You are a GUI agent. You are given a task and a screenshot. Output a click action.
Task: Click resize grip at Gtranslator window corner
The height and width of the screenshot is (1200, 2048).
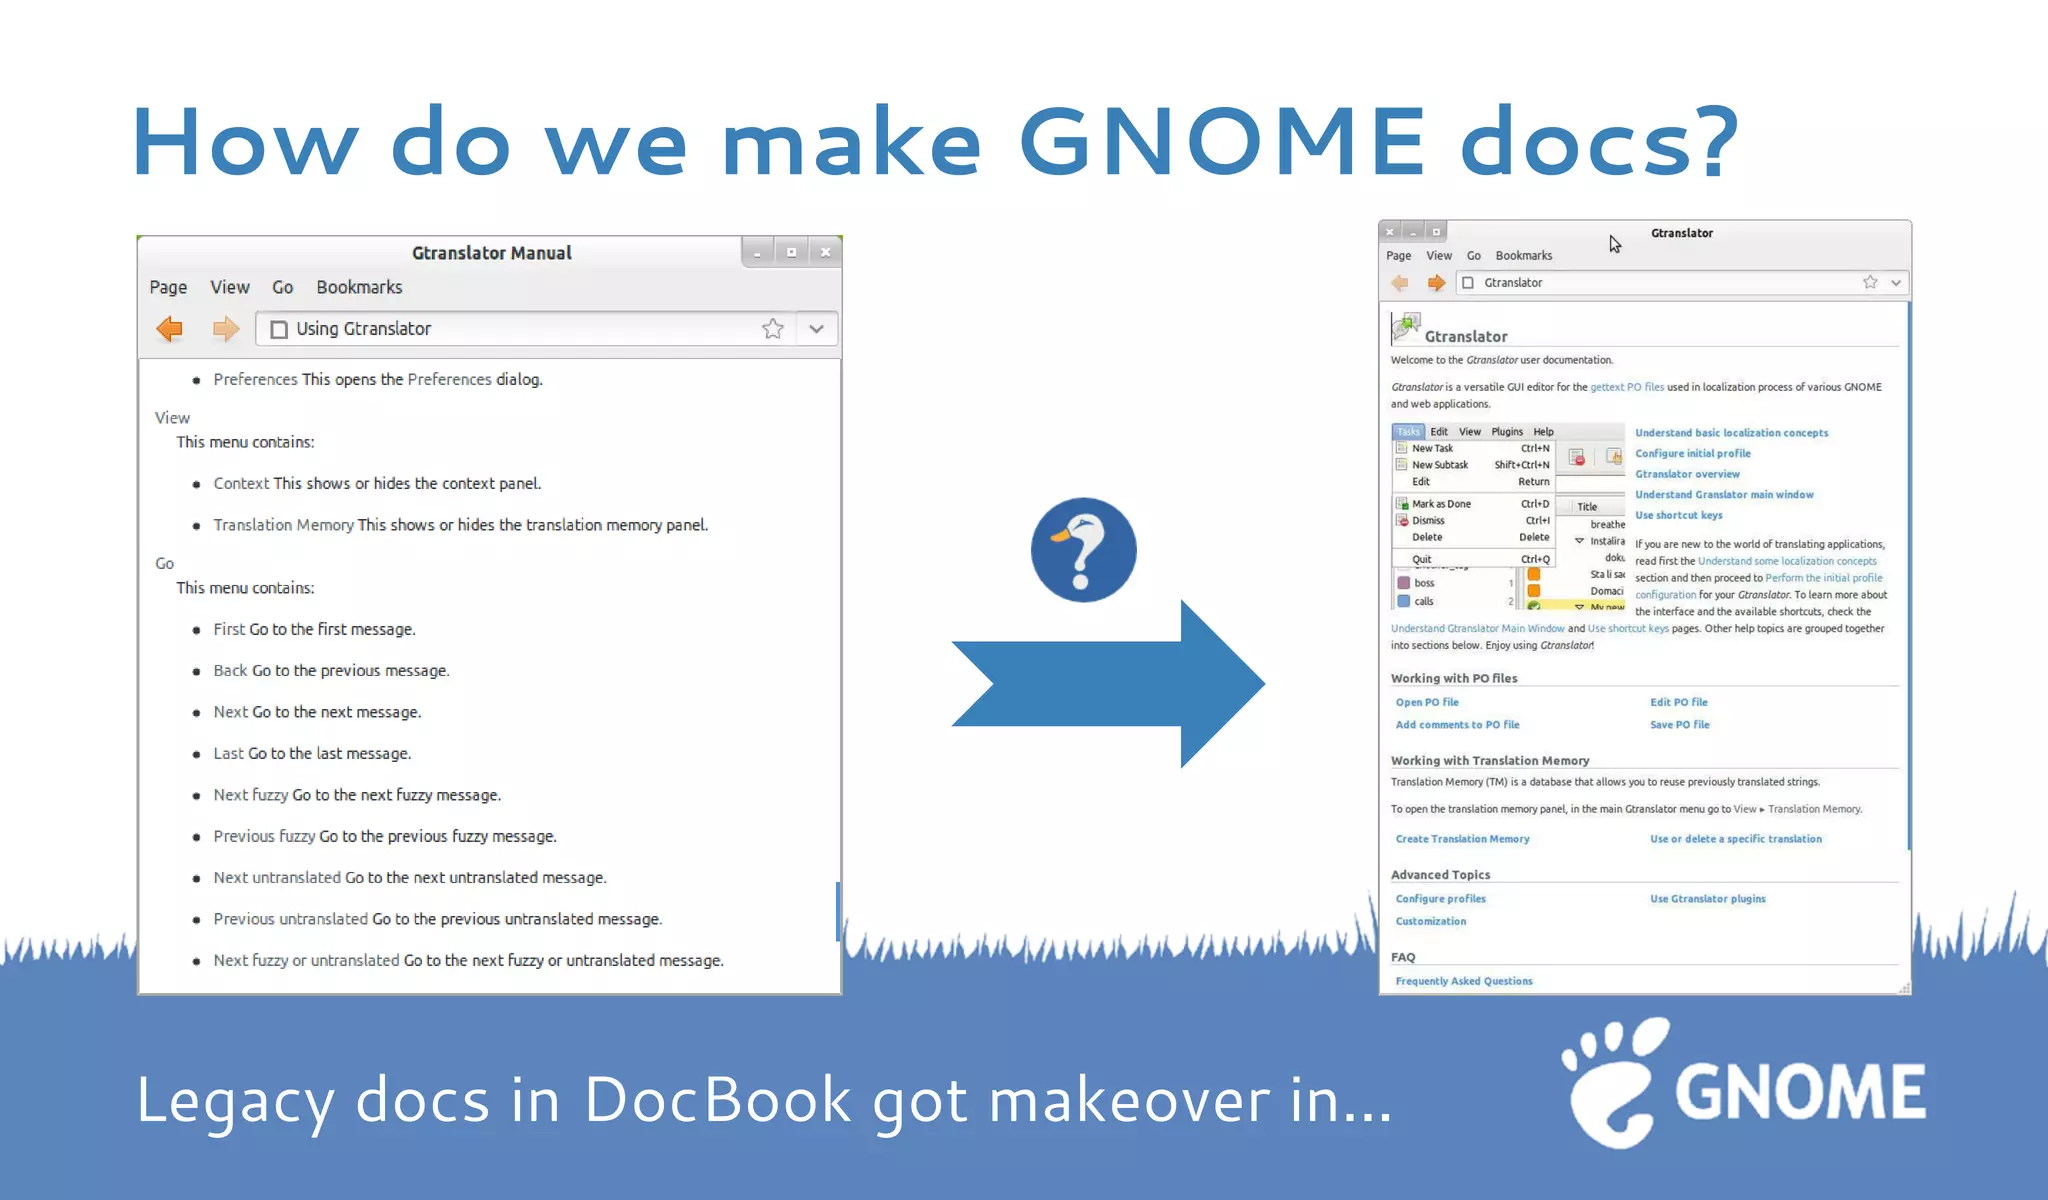point(1904,988)
